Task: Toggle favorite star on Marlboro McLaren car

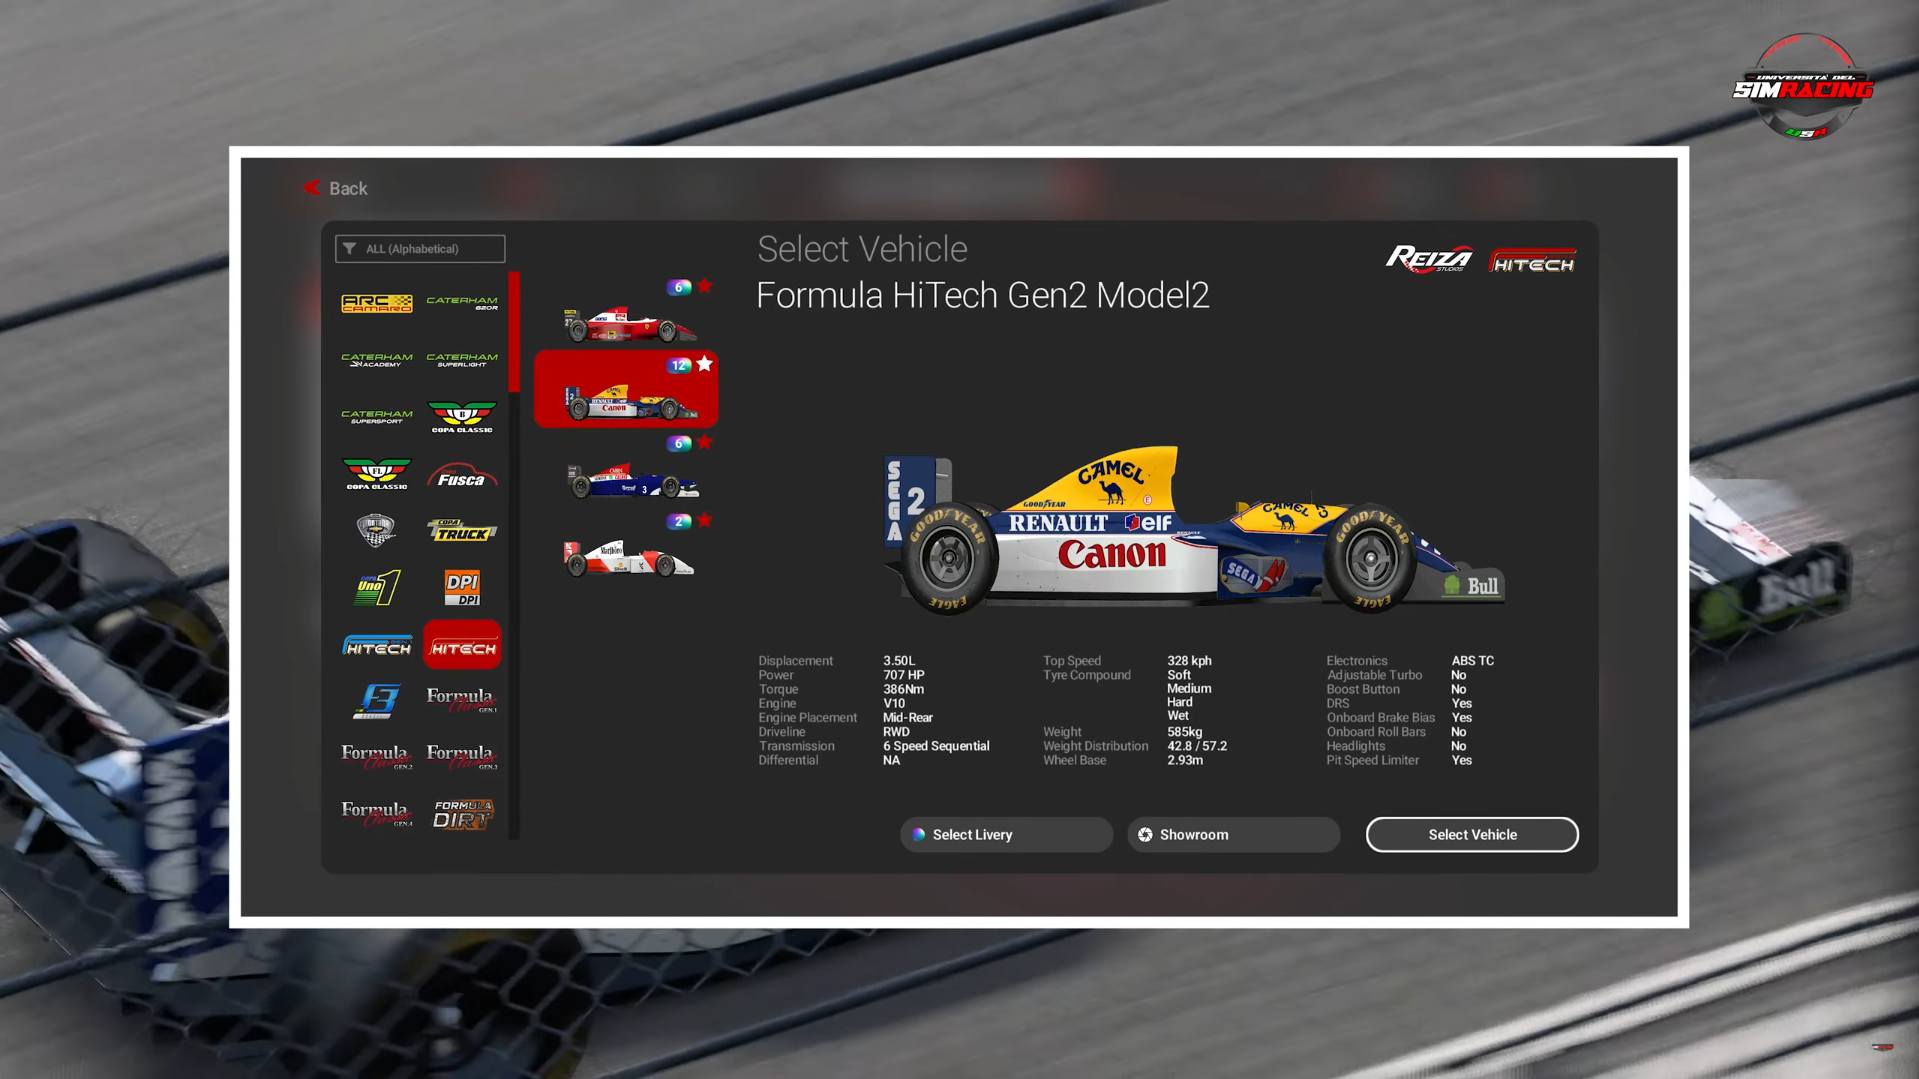Action: click(x=705, y=520)
